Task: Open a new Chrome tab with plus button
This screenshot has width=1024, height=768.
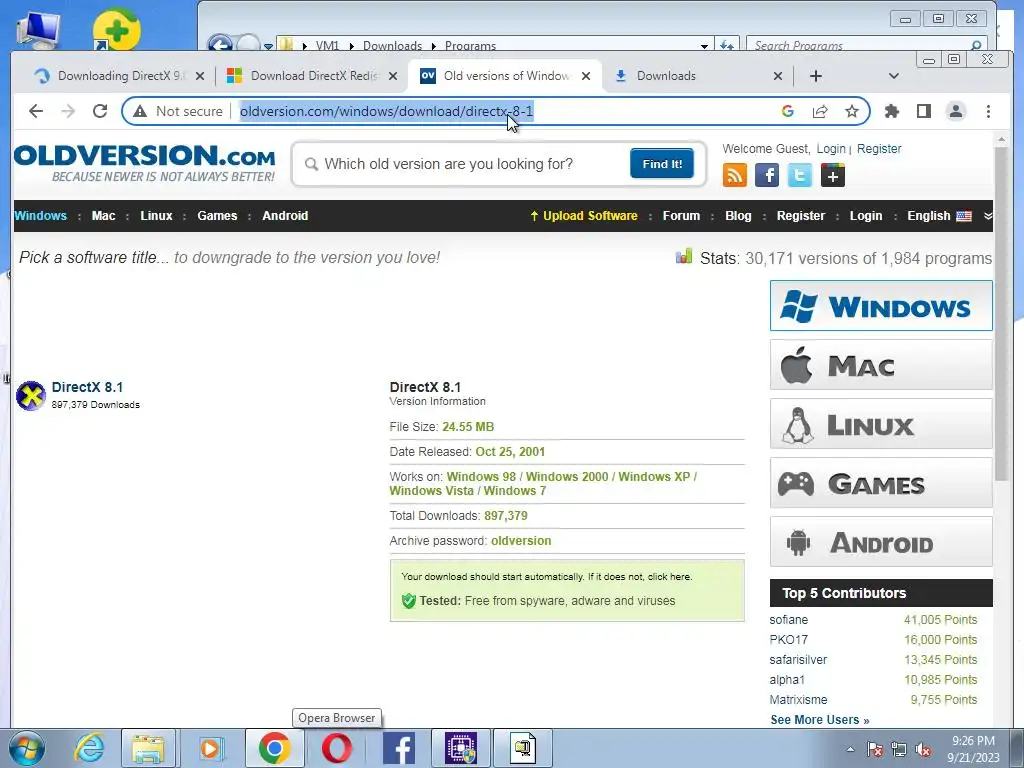Action: (x=816, y=76)
